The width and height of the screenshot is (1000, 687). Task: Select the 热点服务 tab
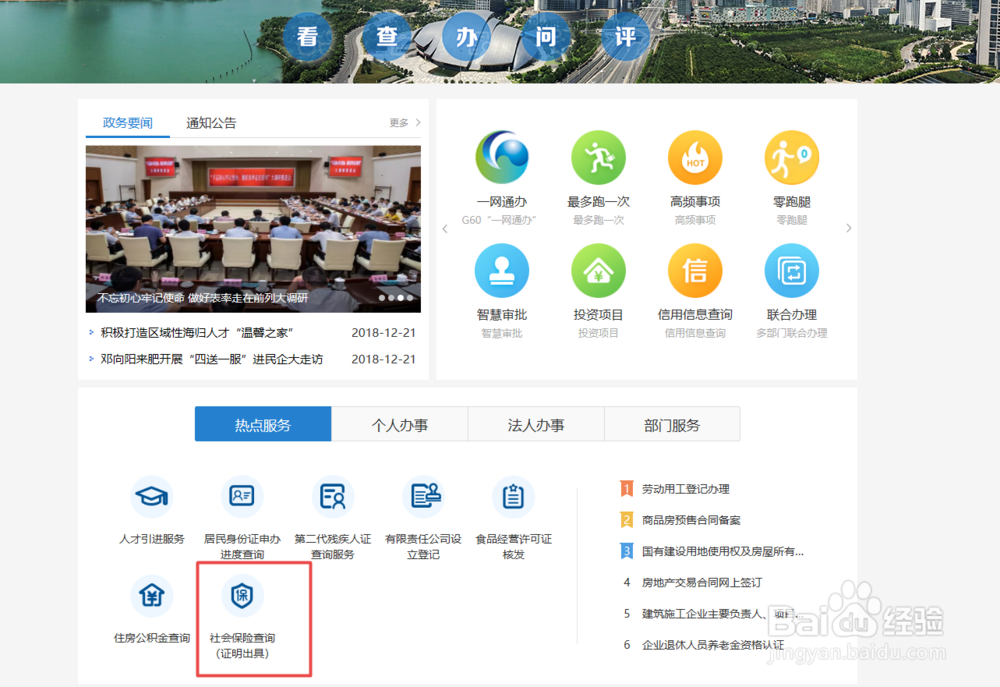[x=263, y=424]
